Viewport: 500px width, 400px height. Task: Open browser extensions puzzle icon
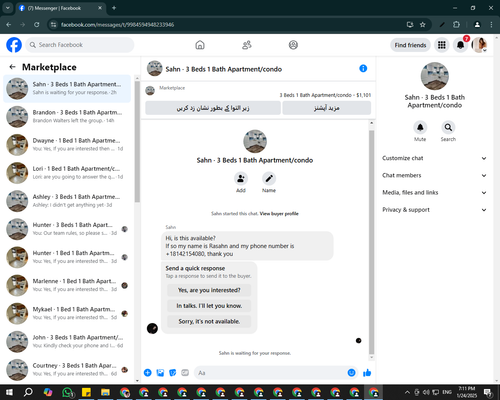456,25
